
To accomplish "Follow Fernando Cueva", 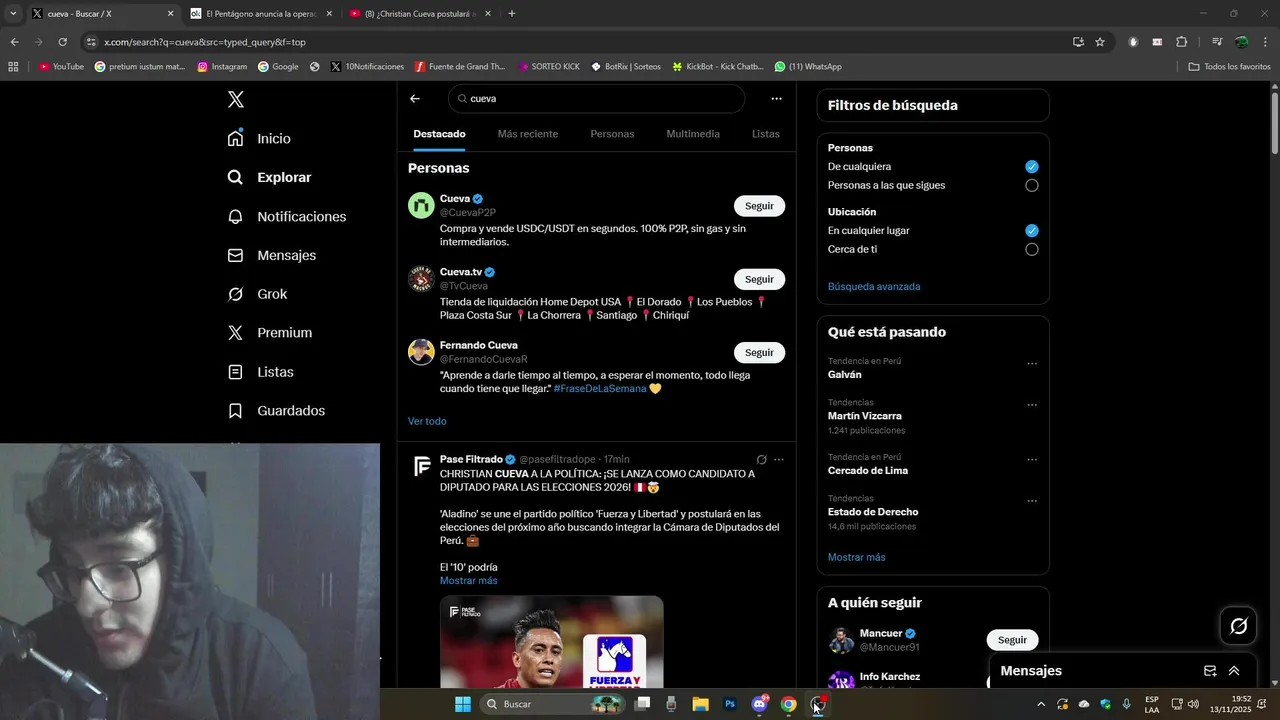I will [759, 352].
